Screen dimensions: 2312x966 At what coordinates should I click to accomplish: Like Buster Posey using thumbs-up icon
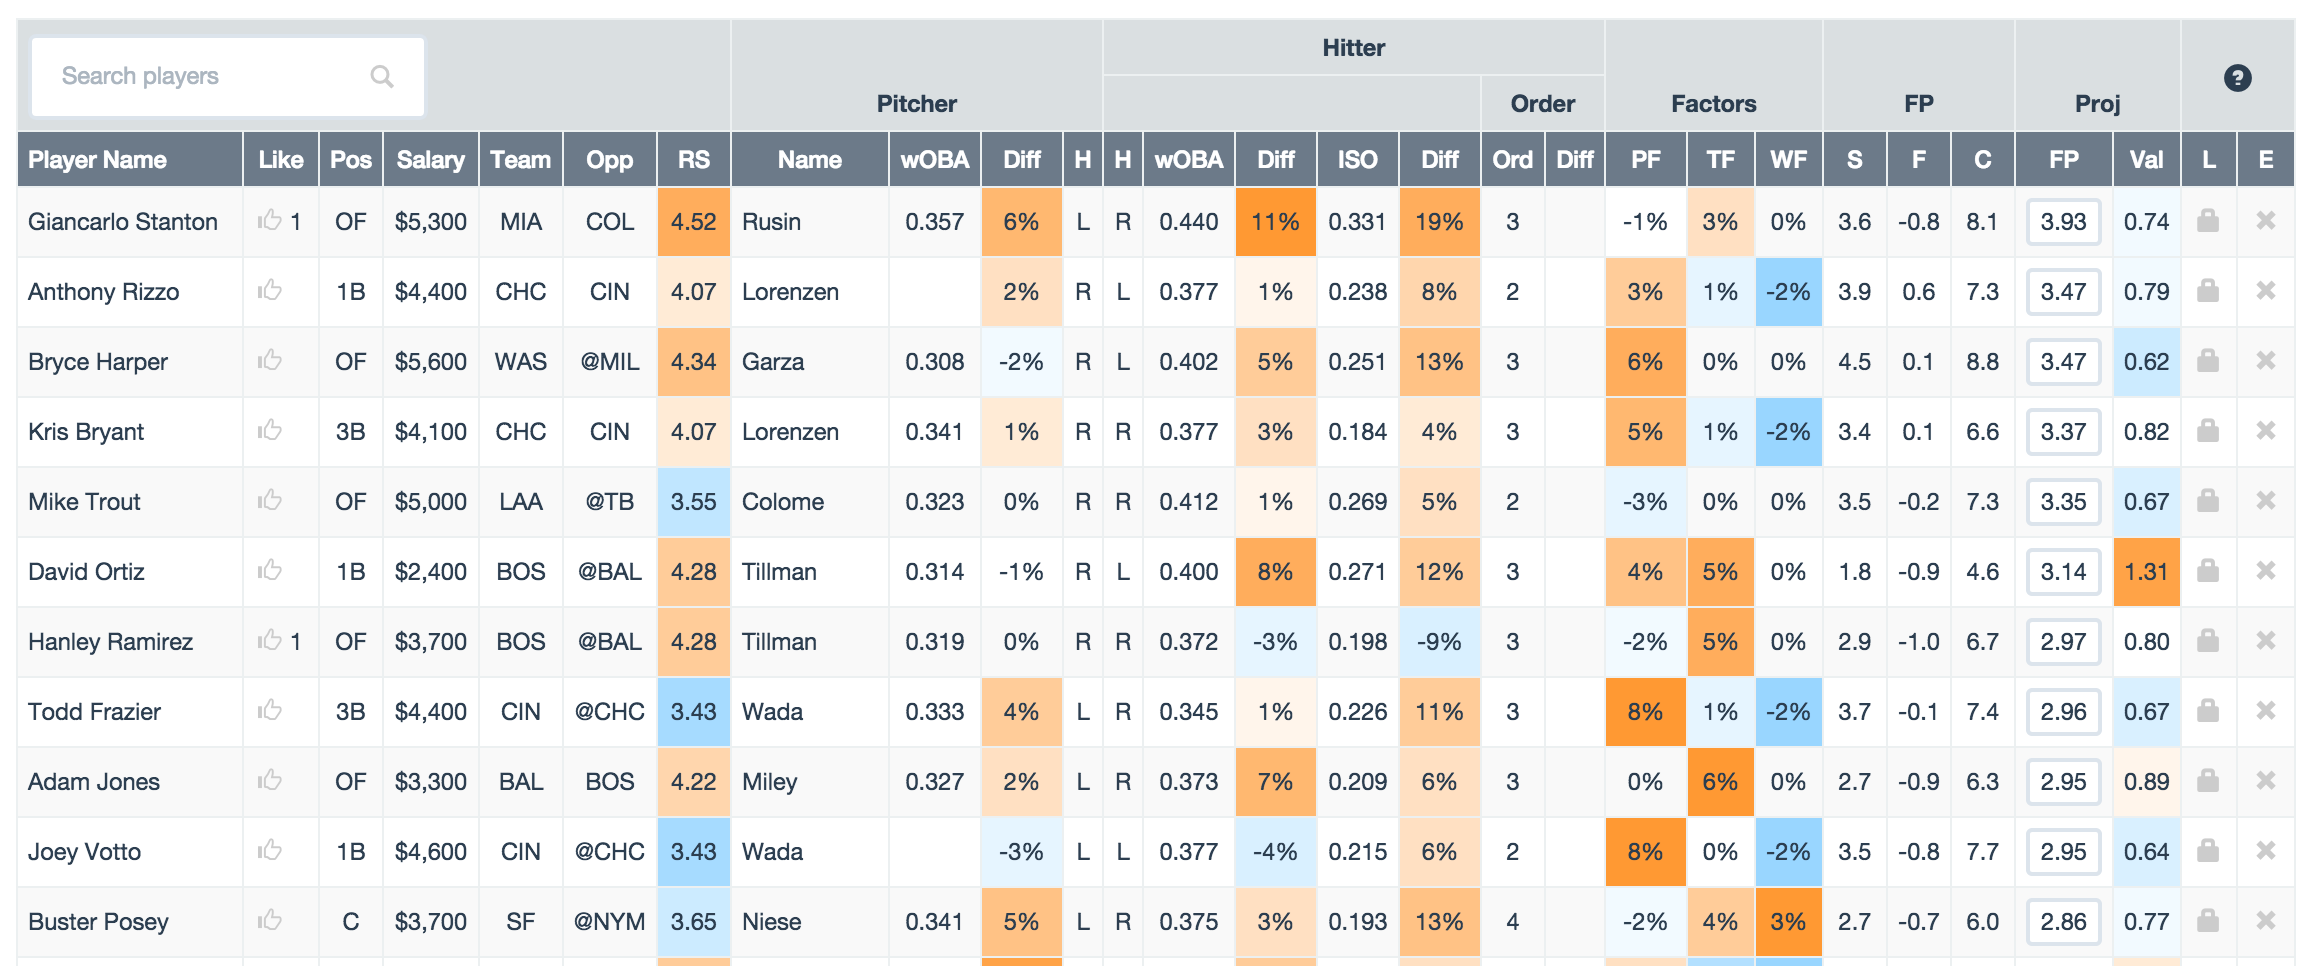[270, 921]
